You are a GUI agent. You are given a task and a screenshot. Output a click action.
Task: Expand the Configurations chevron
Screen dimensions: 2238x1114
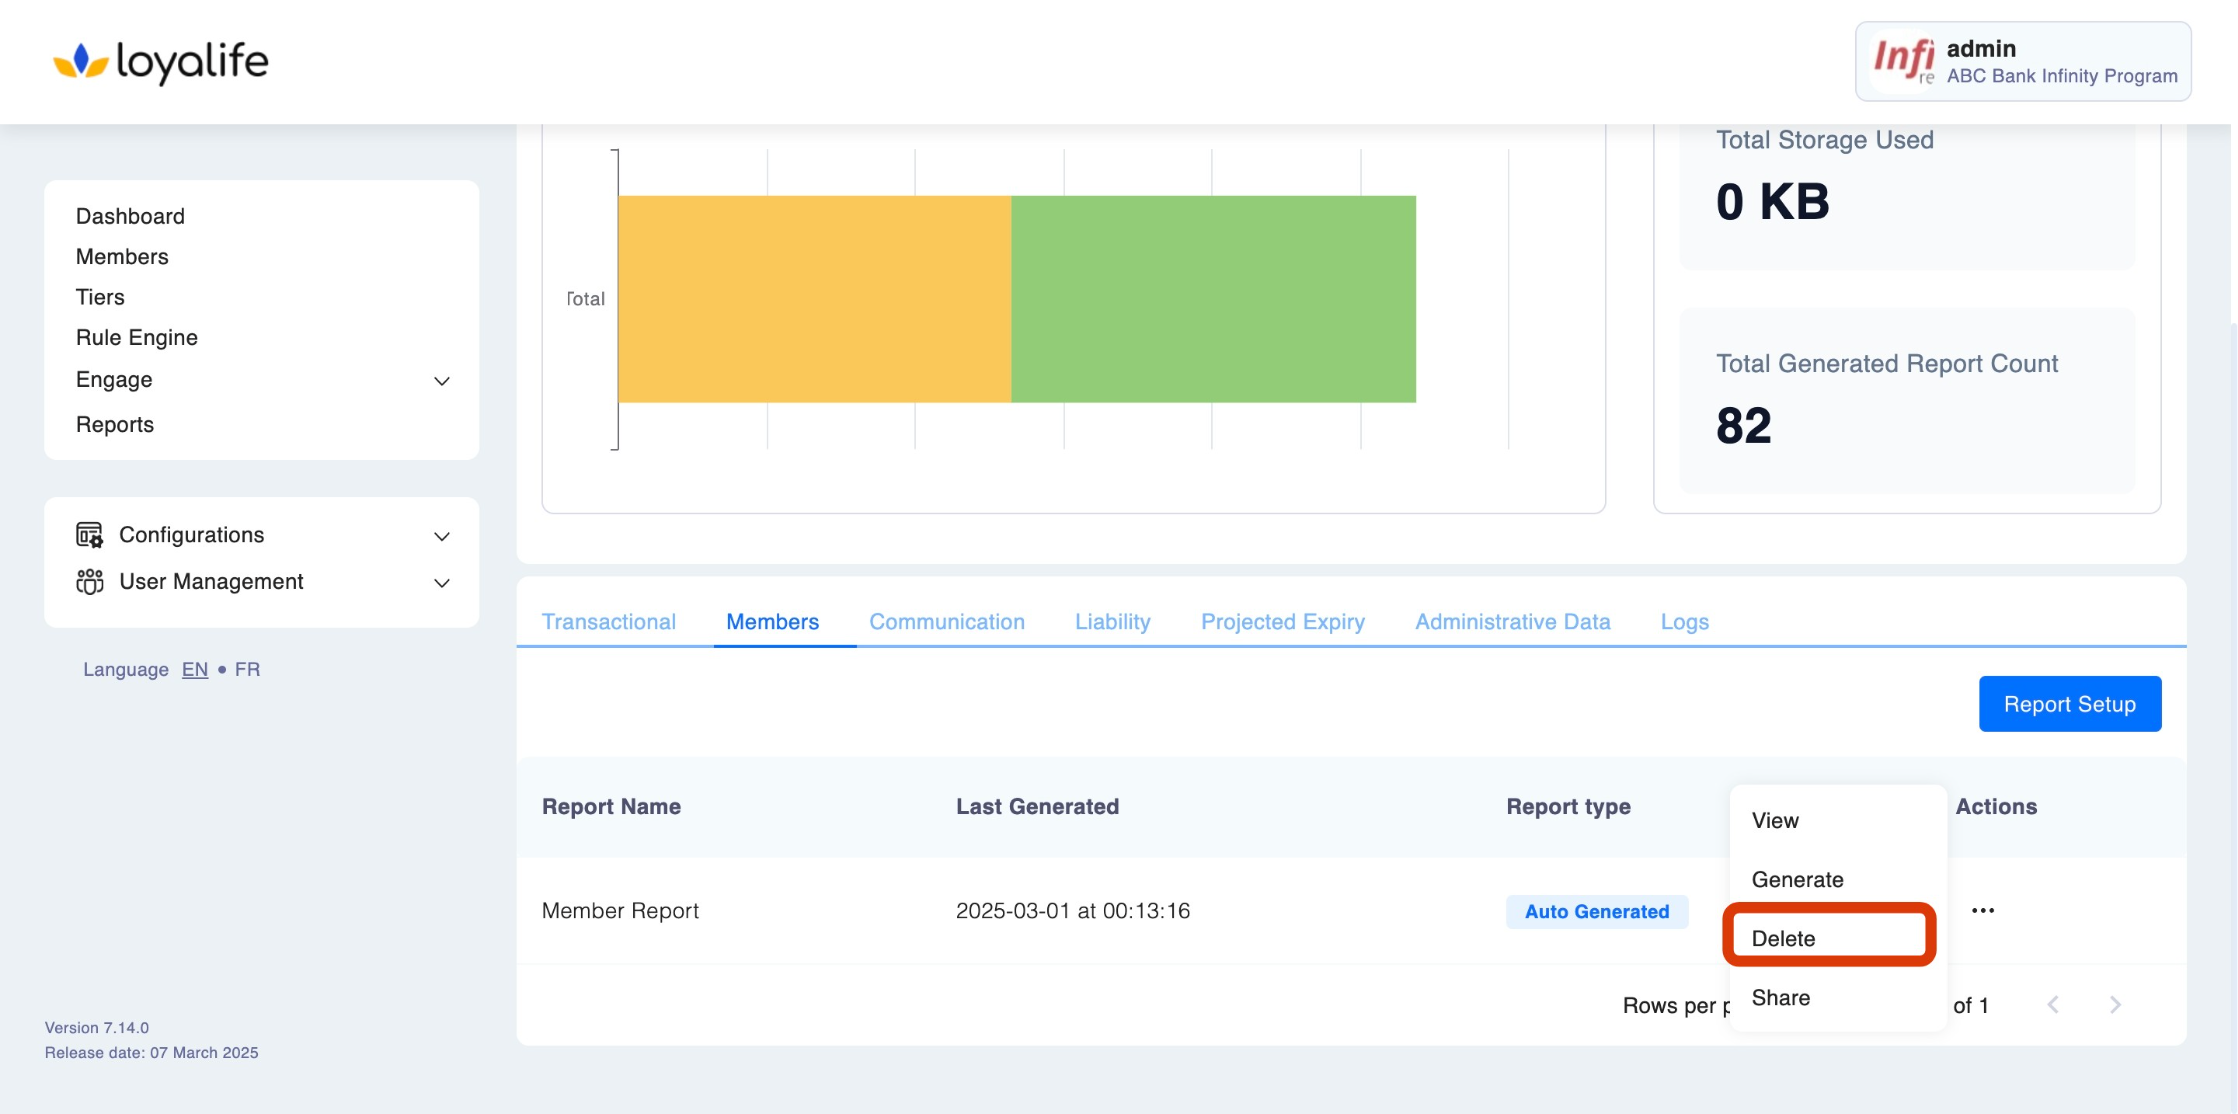click(441, 536)
